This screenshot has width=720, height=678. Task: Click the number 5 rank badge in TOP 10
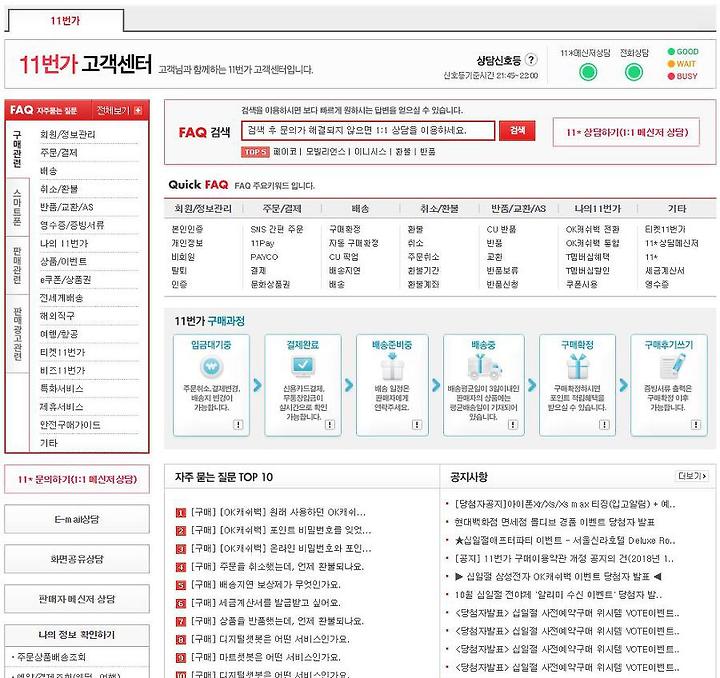click(181, 585)
